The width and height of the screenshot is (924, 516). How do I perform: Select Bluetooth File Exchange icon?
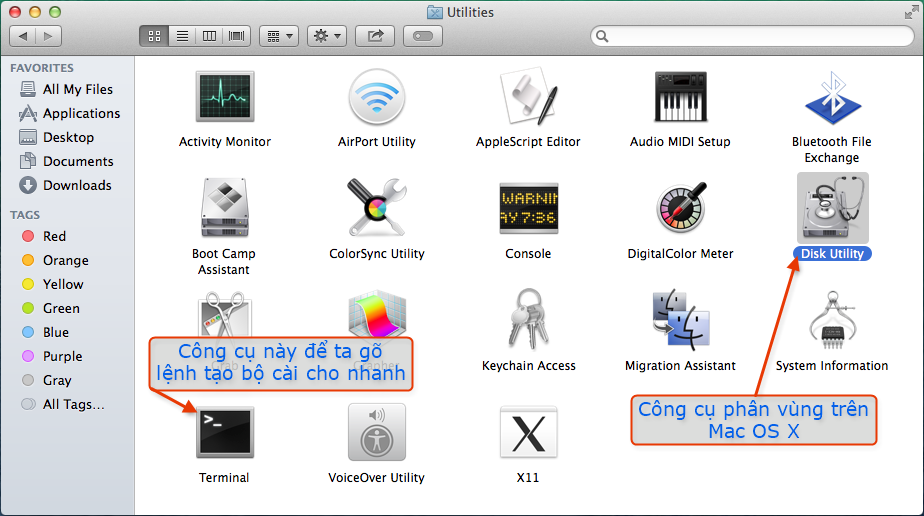[833, 97]
